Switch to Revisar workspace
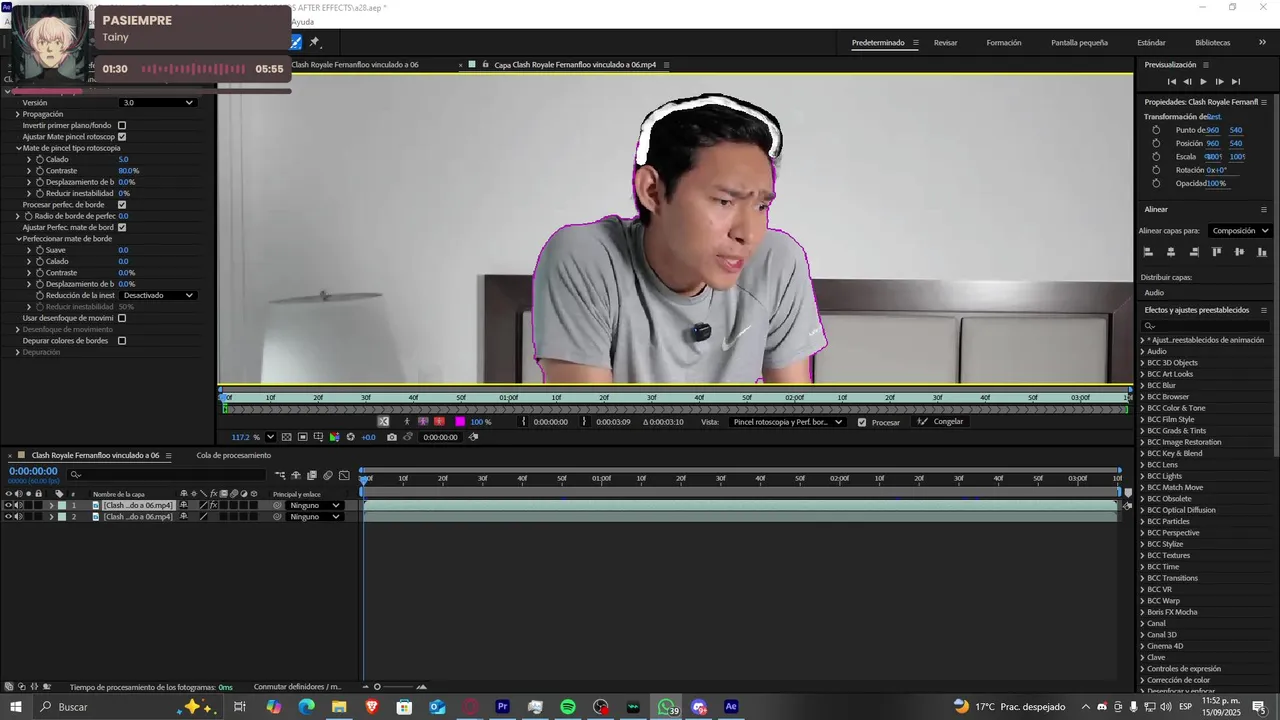Screen dimensions: 1280x720 coord(945,43)
